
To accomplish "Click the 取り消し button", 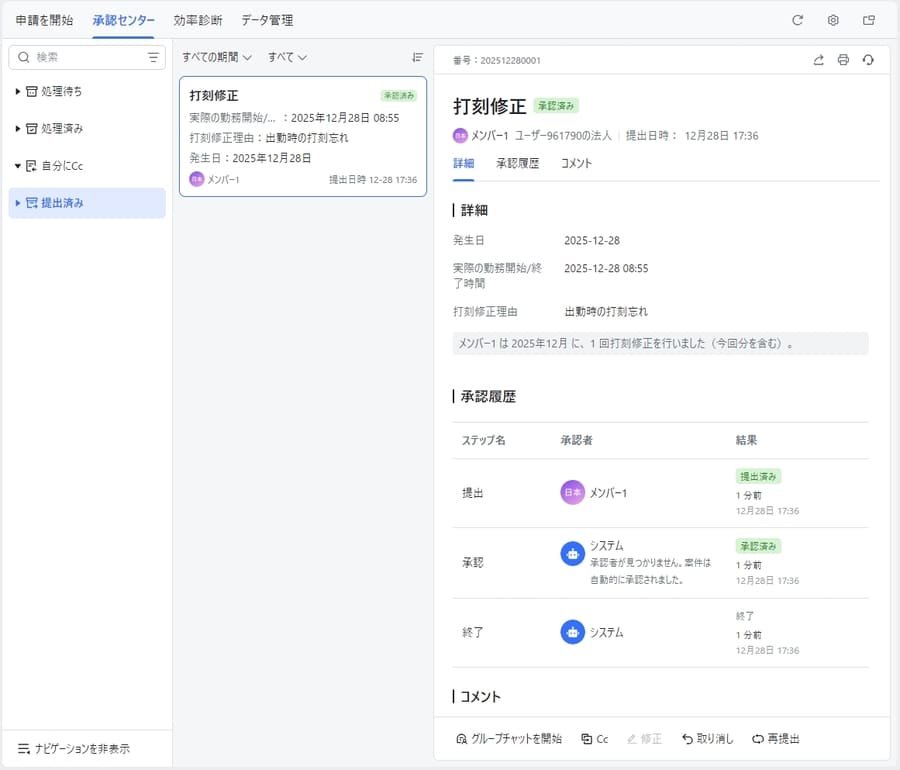I will click(707, 739).
